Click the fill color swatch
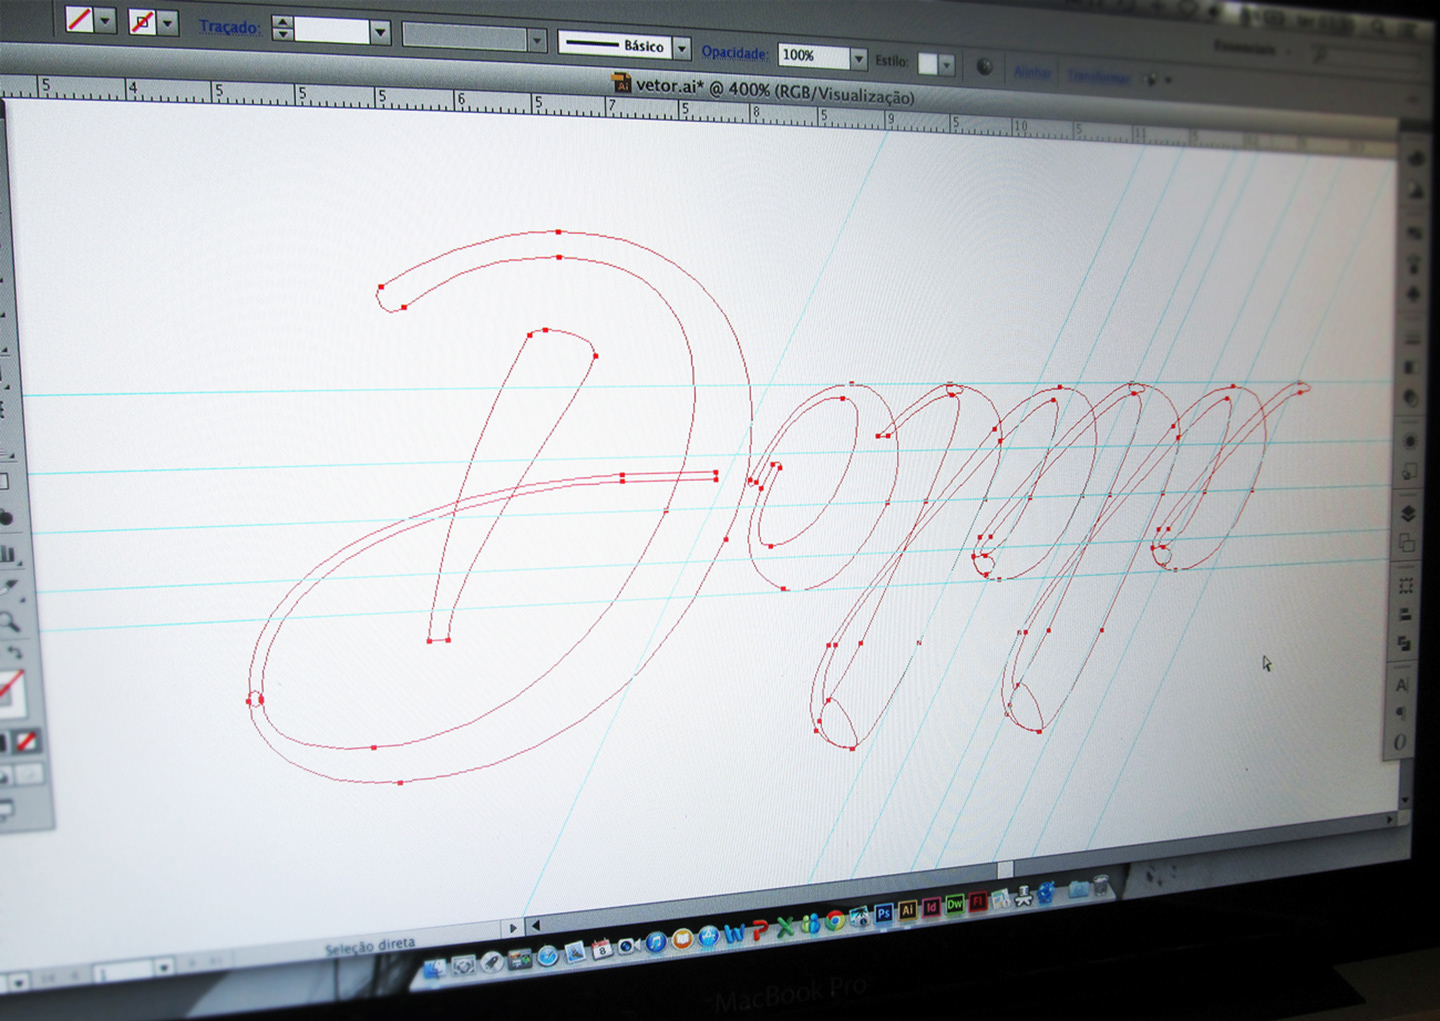The width and height of the screenshot is (1440, 1021). tap(79, 19)
